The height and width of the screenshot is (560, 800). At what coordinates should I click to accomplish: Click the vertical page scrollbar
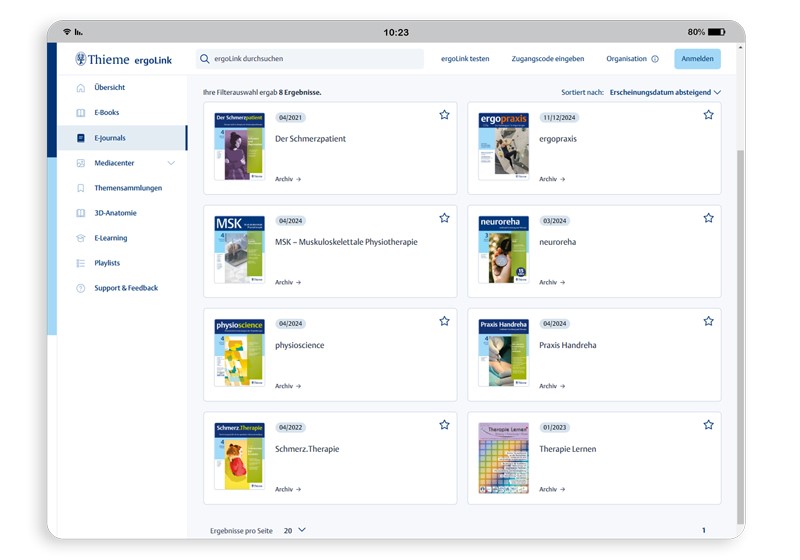(740, 337)
